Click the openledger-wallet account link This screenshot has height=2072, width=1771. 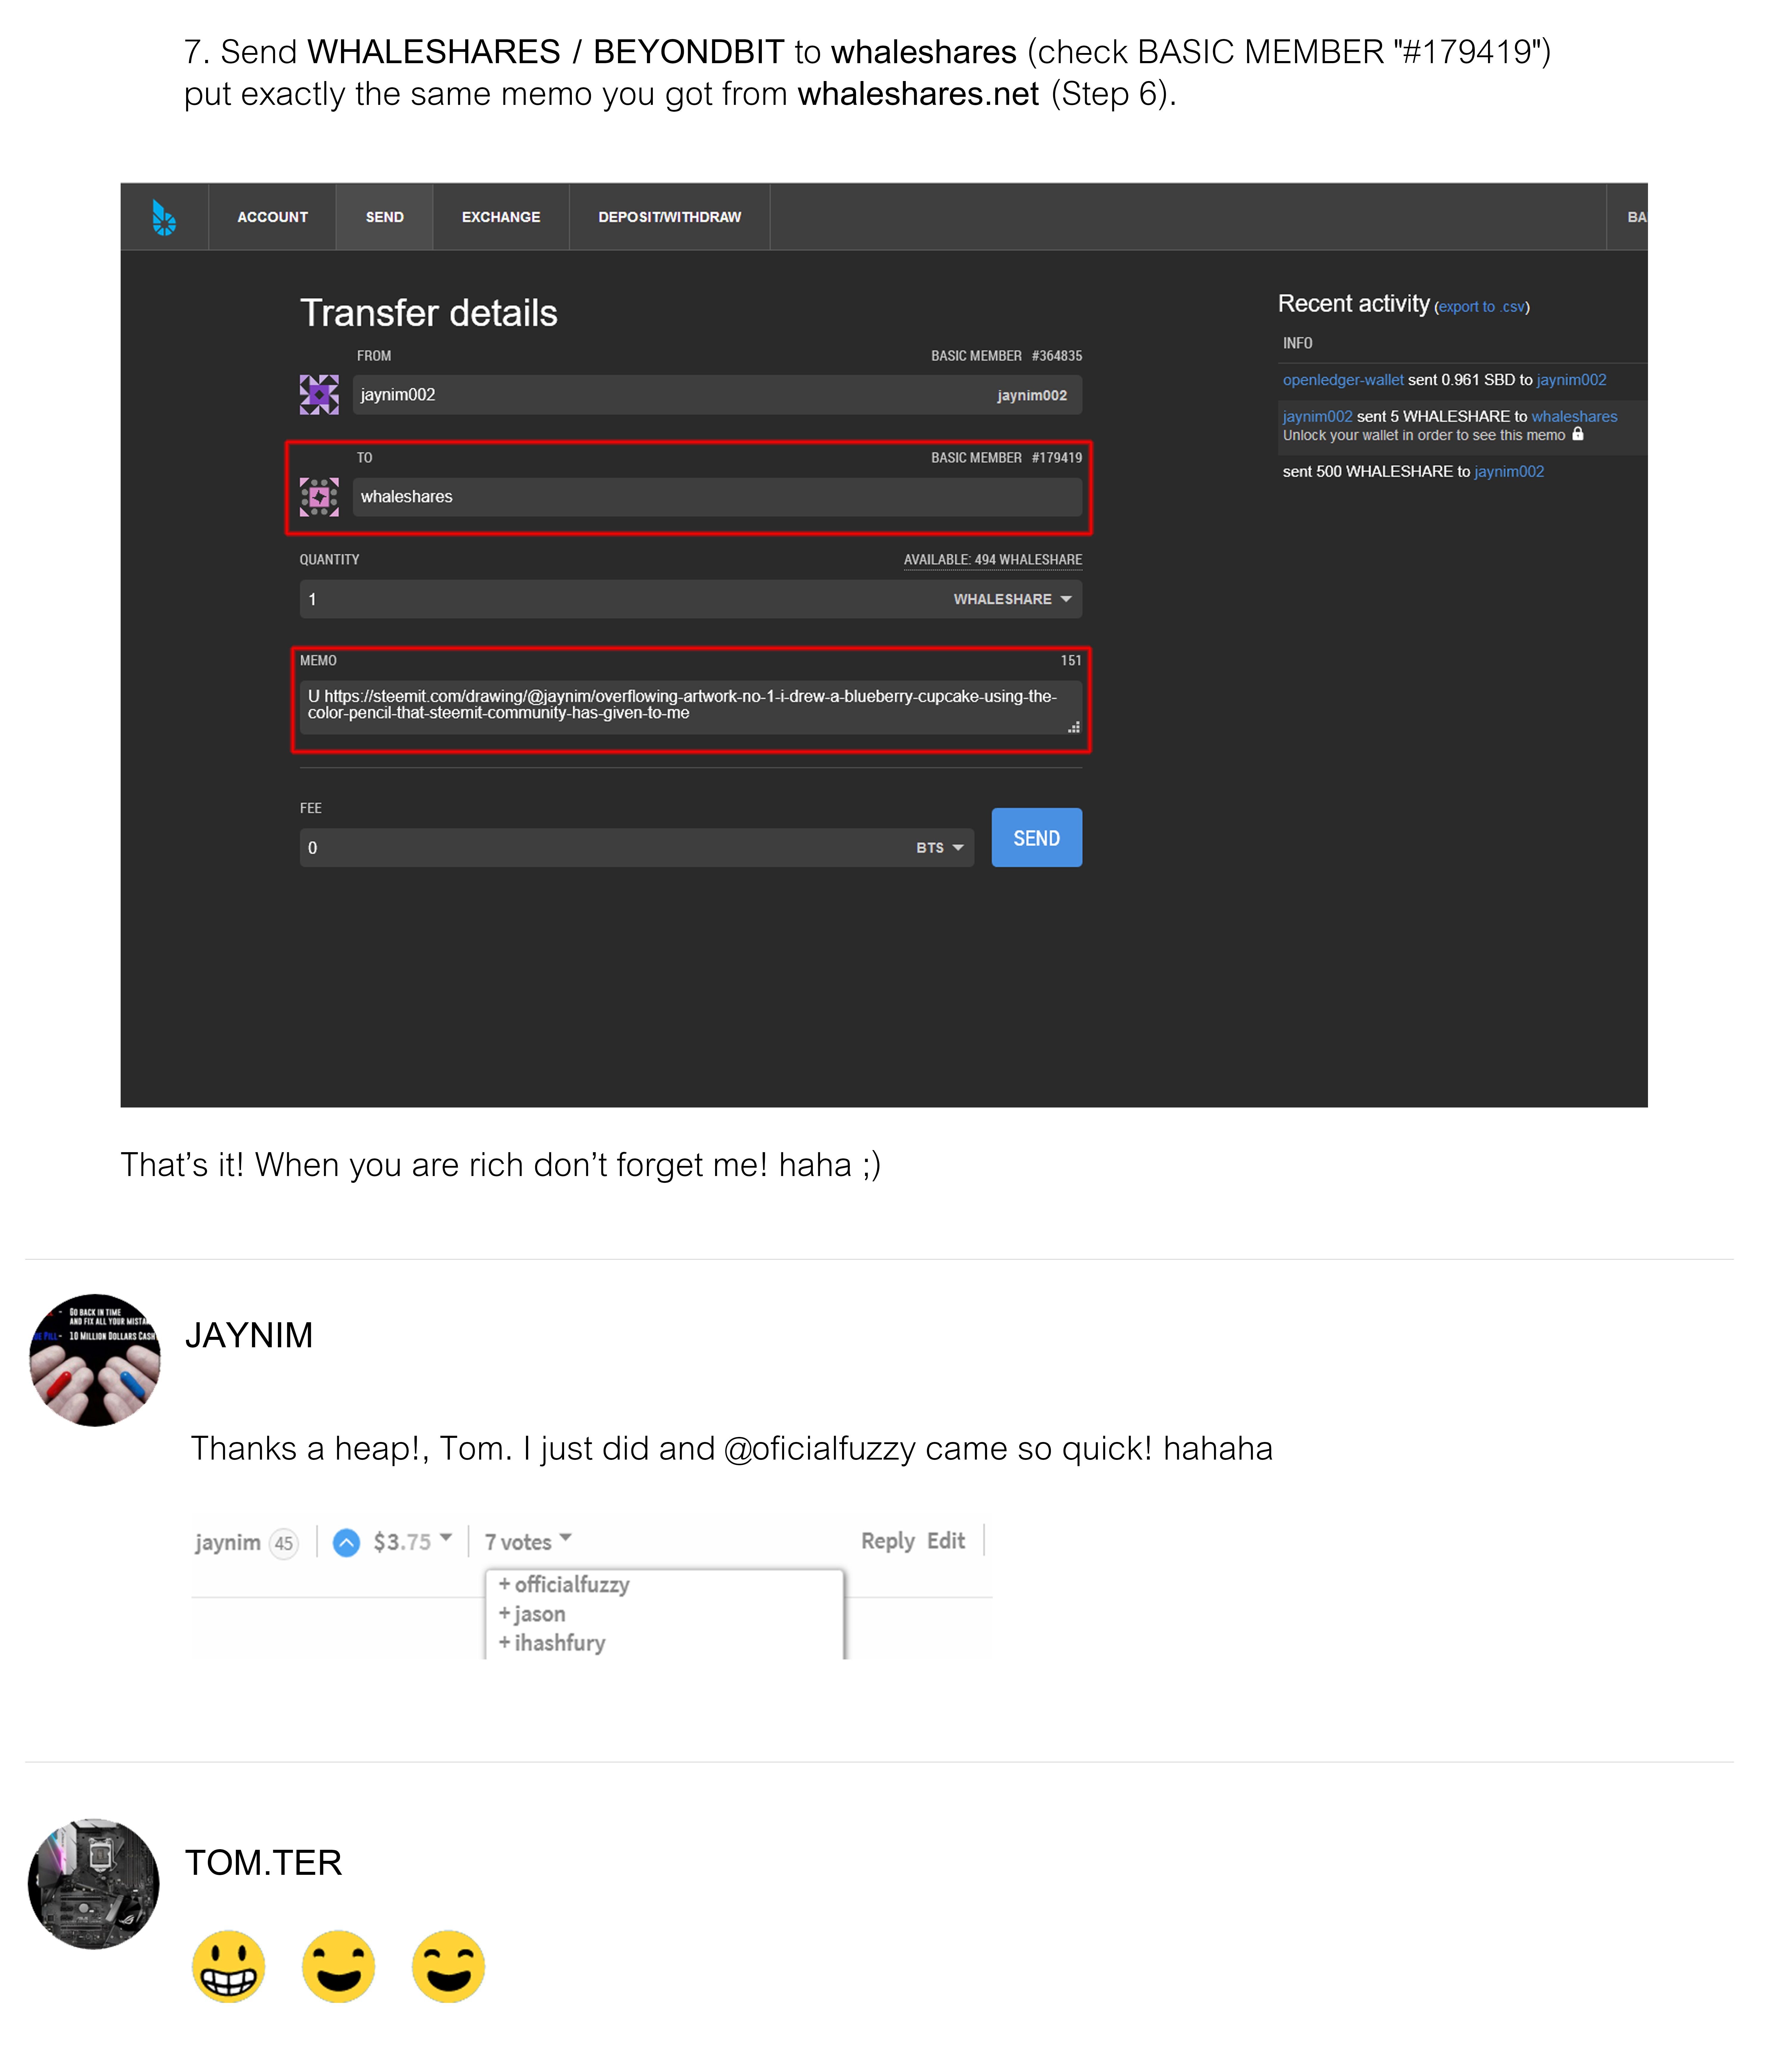coord(1343,380)
